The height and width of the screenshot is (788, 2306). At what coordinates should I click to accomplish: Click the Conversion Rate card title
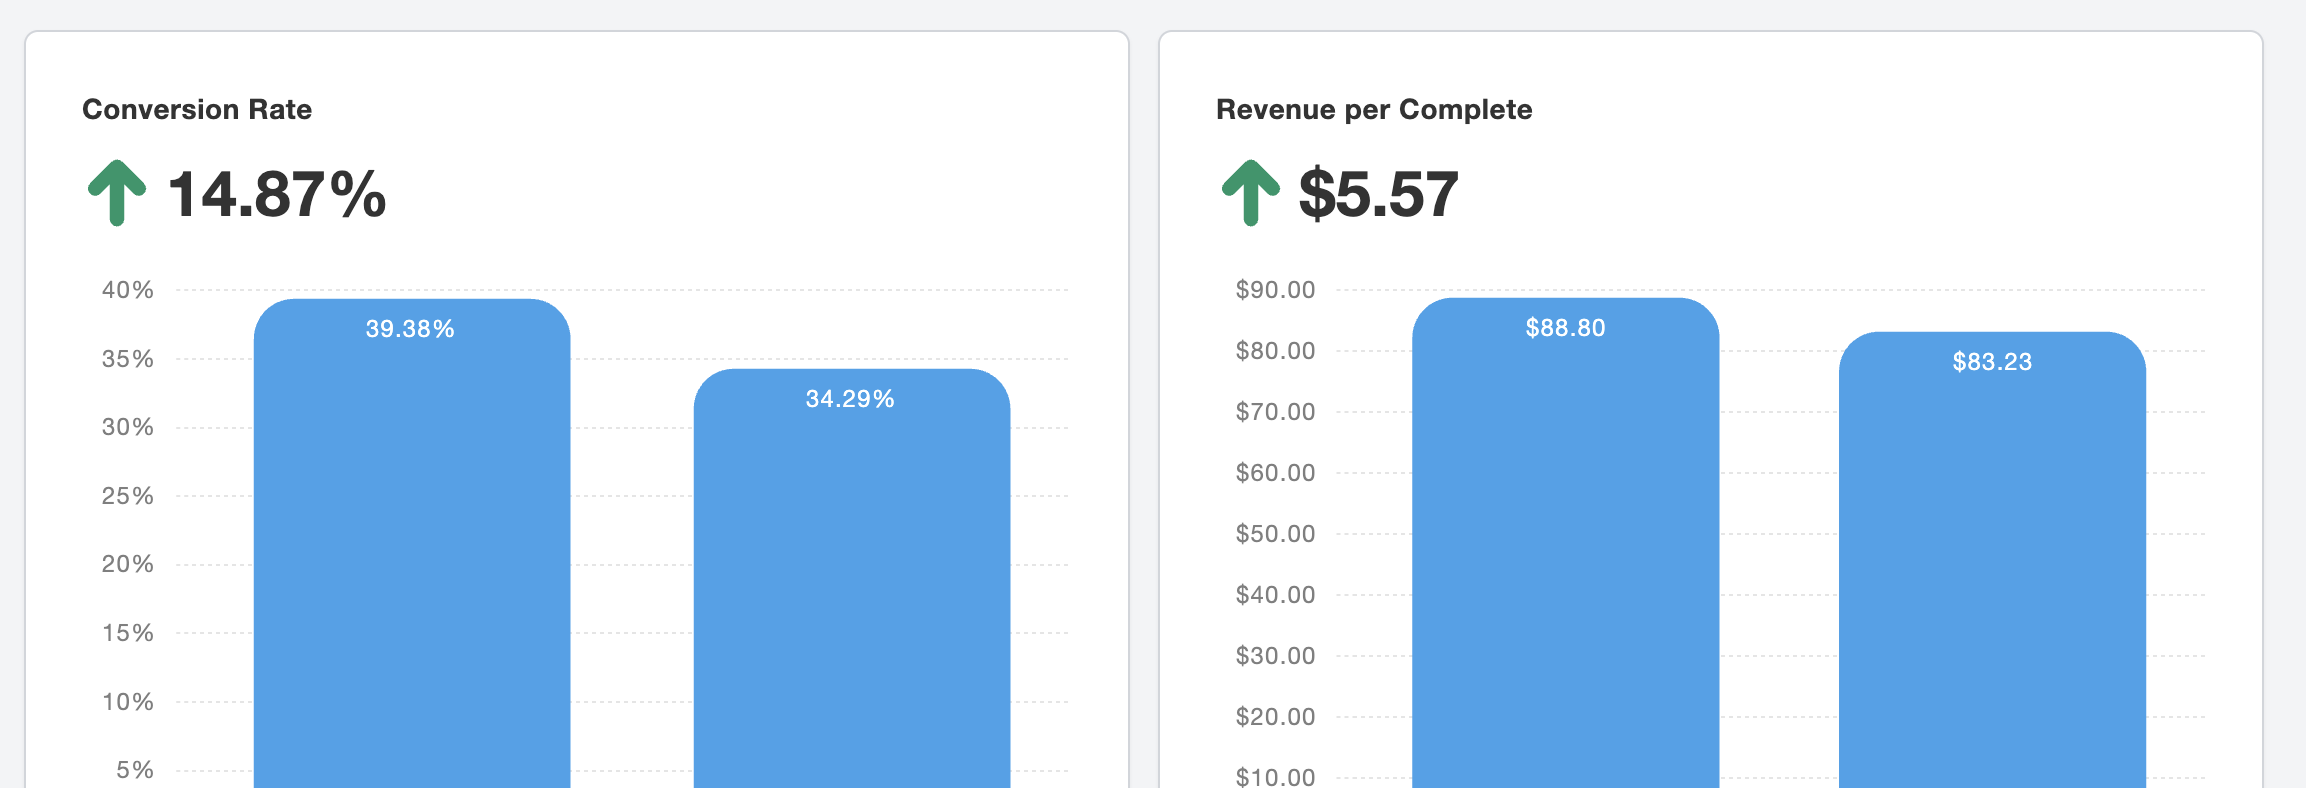pos(197,109)
